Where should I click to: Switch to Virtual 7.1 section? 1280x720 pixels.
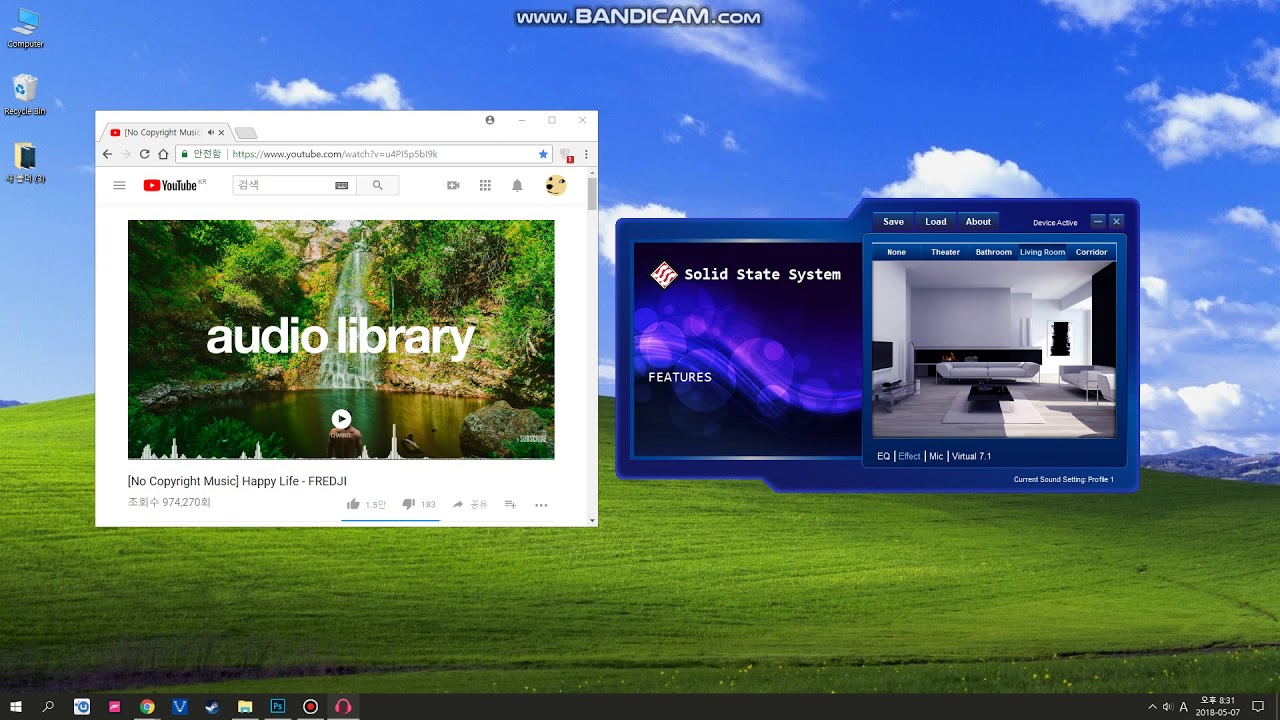[x=971, y=456]
